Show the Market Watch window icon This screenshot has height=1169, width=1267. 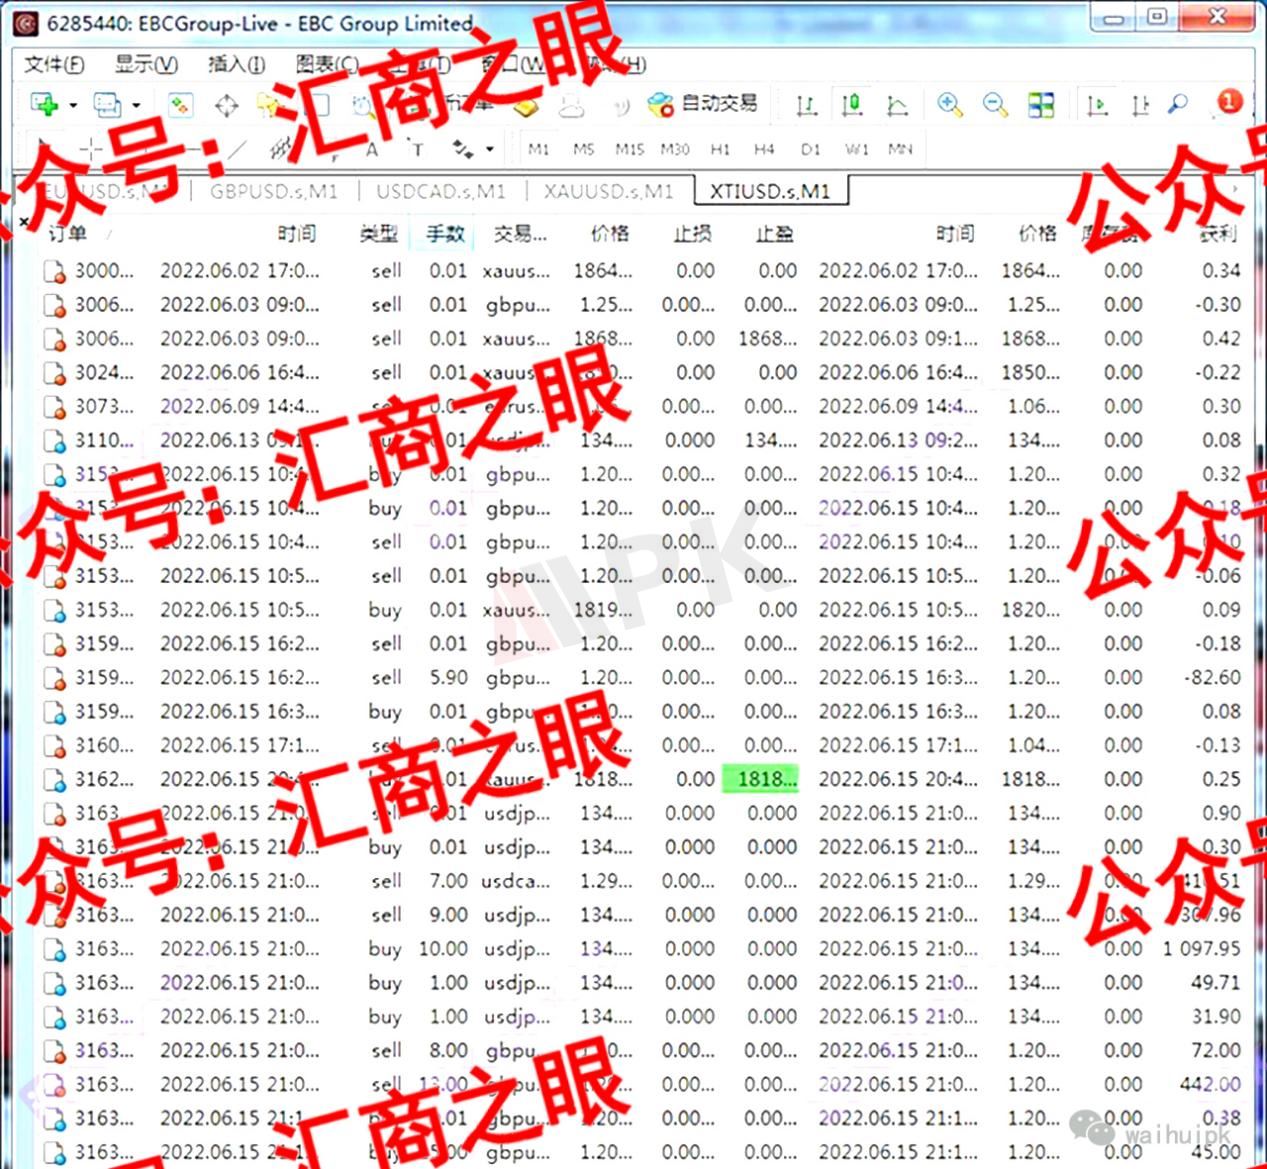(x=180, y=104)
